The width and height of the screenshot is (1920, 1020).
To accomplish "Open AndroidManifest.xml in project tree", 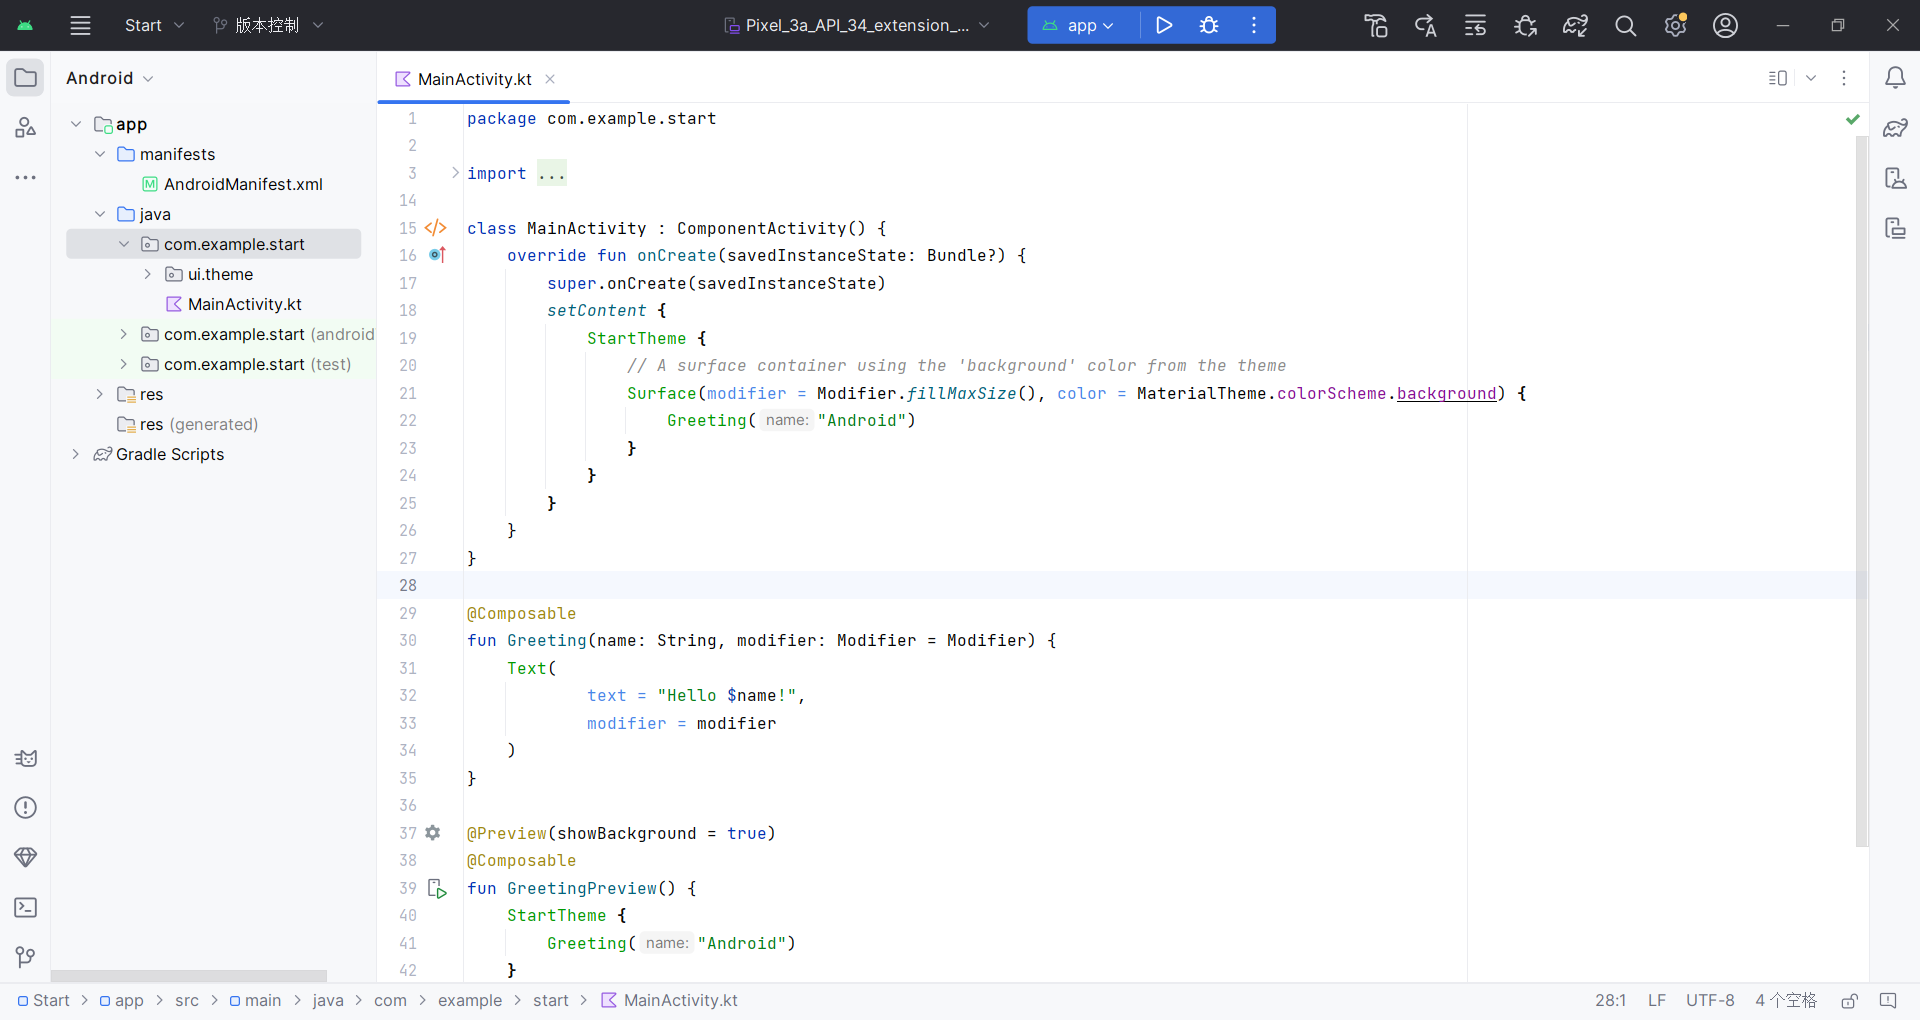I will (232, 184).
